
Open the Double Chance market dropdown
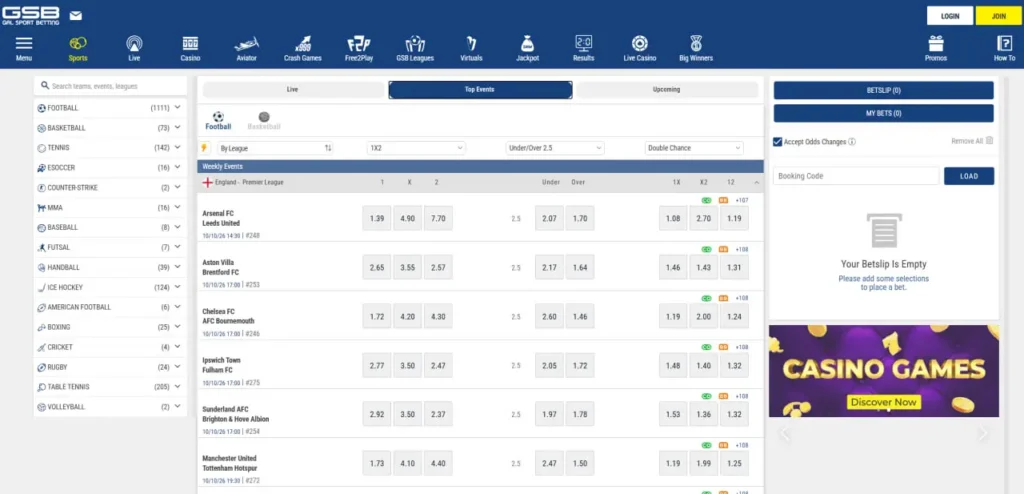tap(694, 148)
